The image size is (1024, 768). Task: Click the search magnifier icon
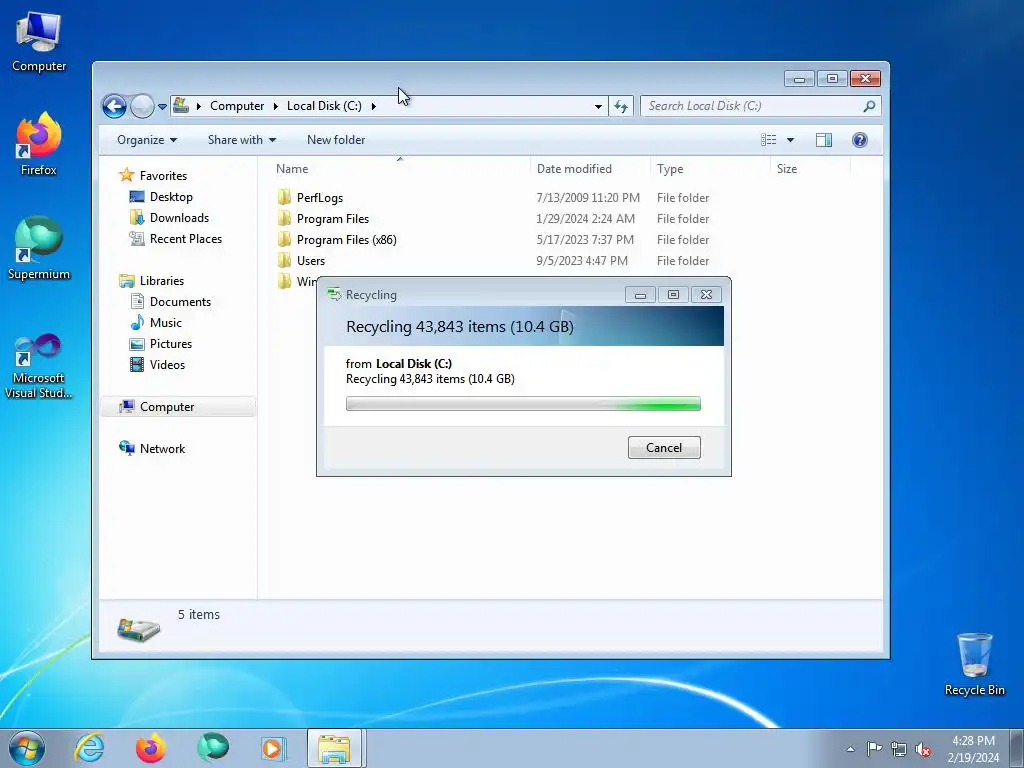869,106
